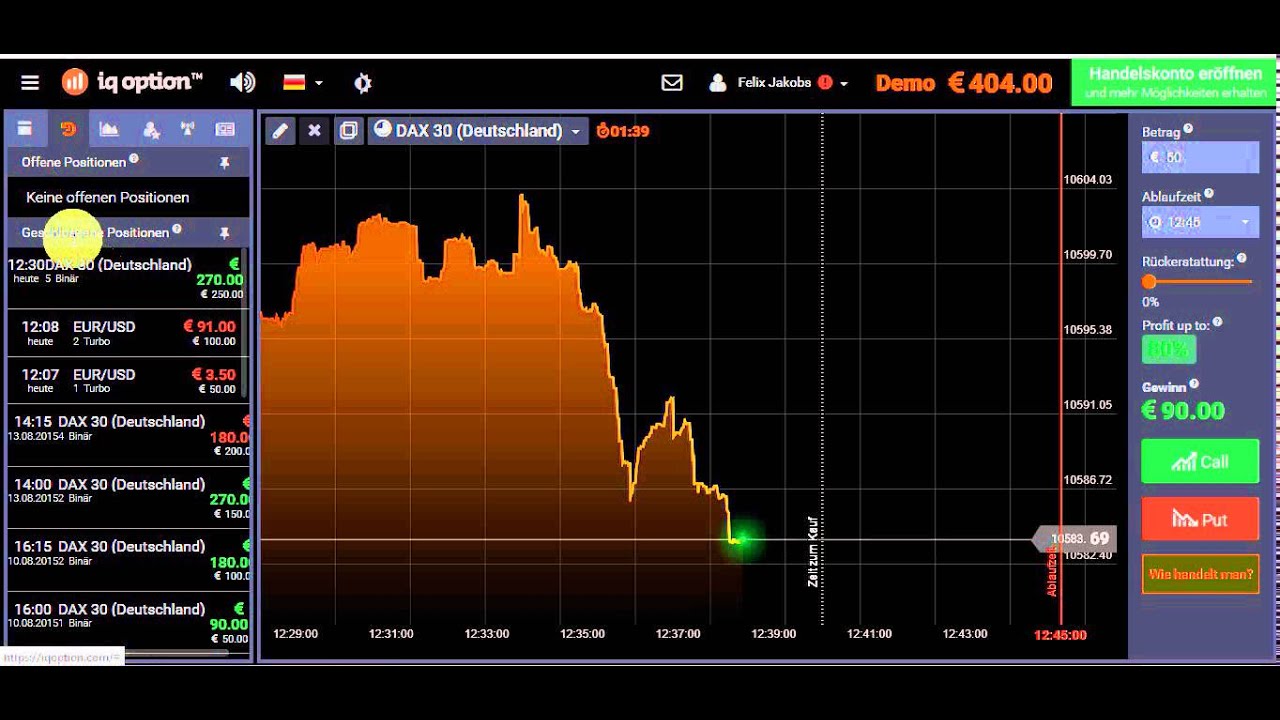Click the red Put button
The image size is (1280, 720).
(x=1200, y=519)
